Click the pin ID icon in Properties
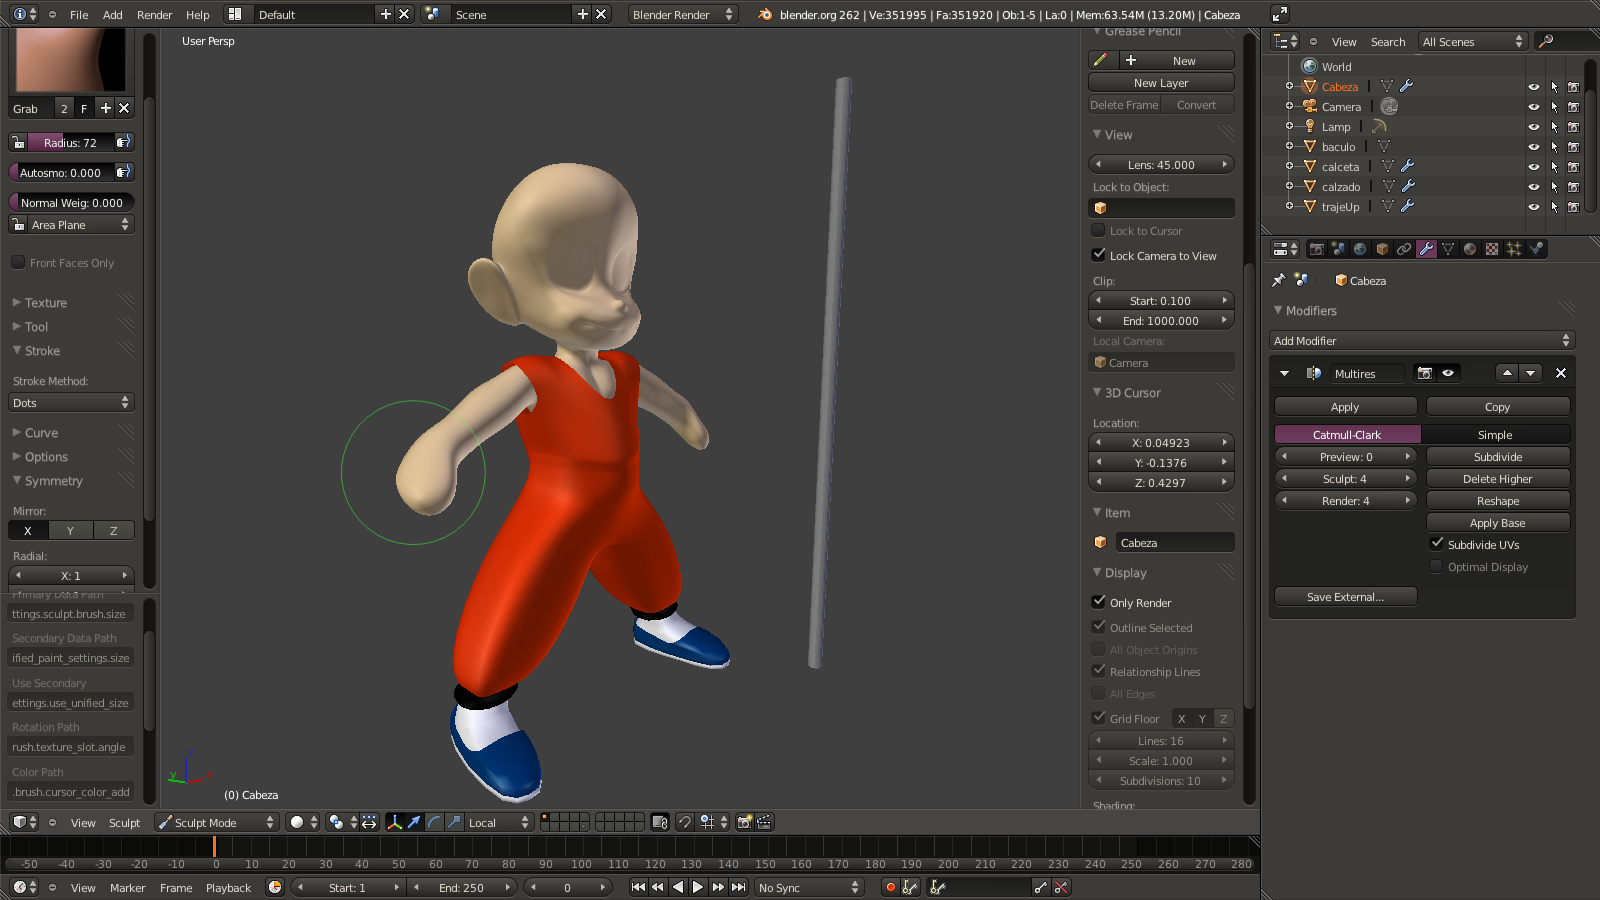1600x900 pixels. pos(1278,280)
